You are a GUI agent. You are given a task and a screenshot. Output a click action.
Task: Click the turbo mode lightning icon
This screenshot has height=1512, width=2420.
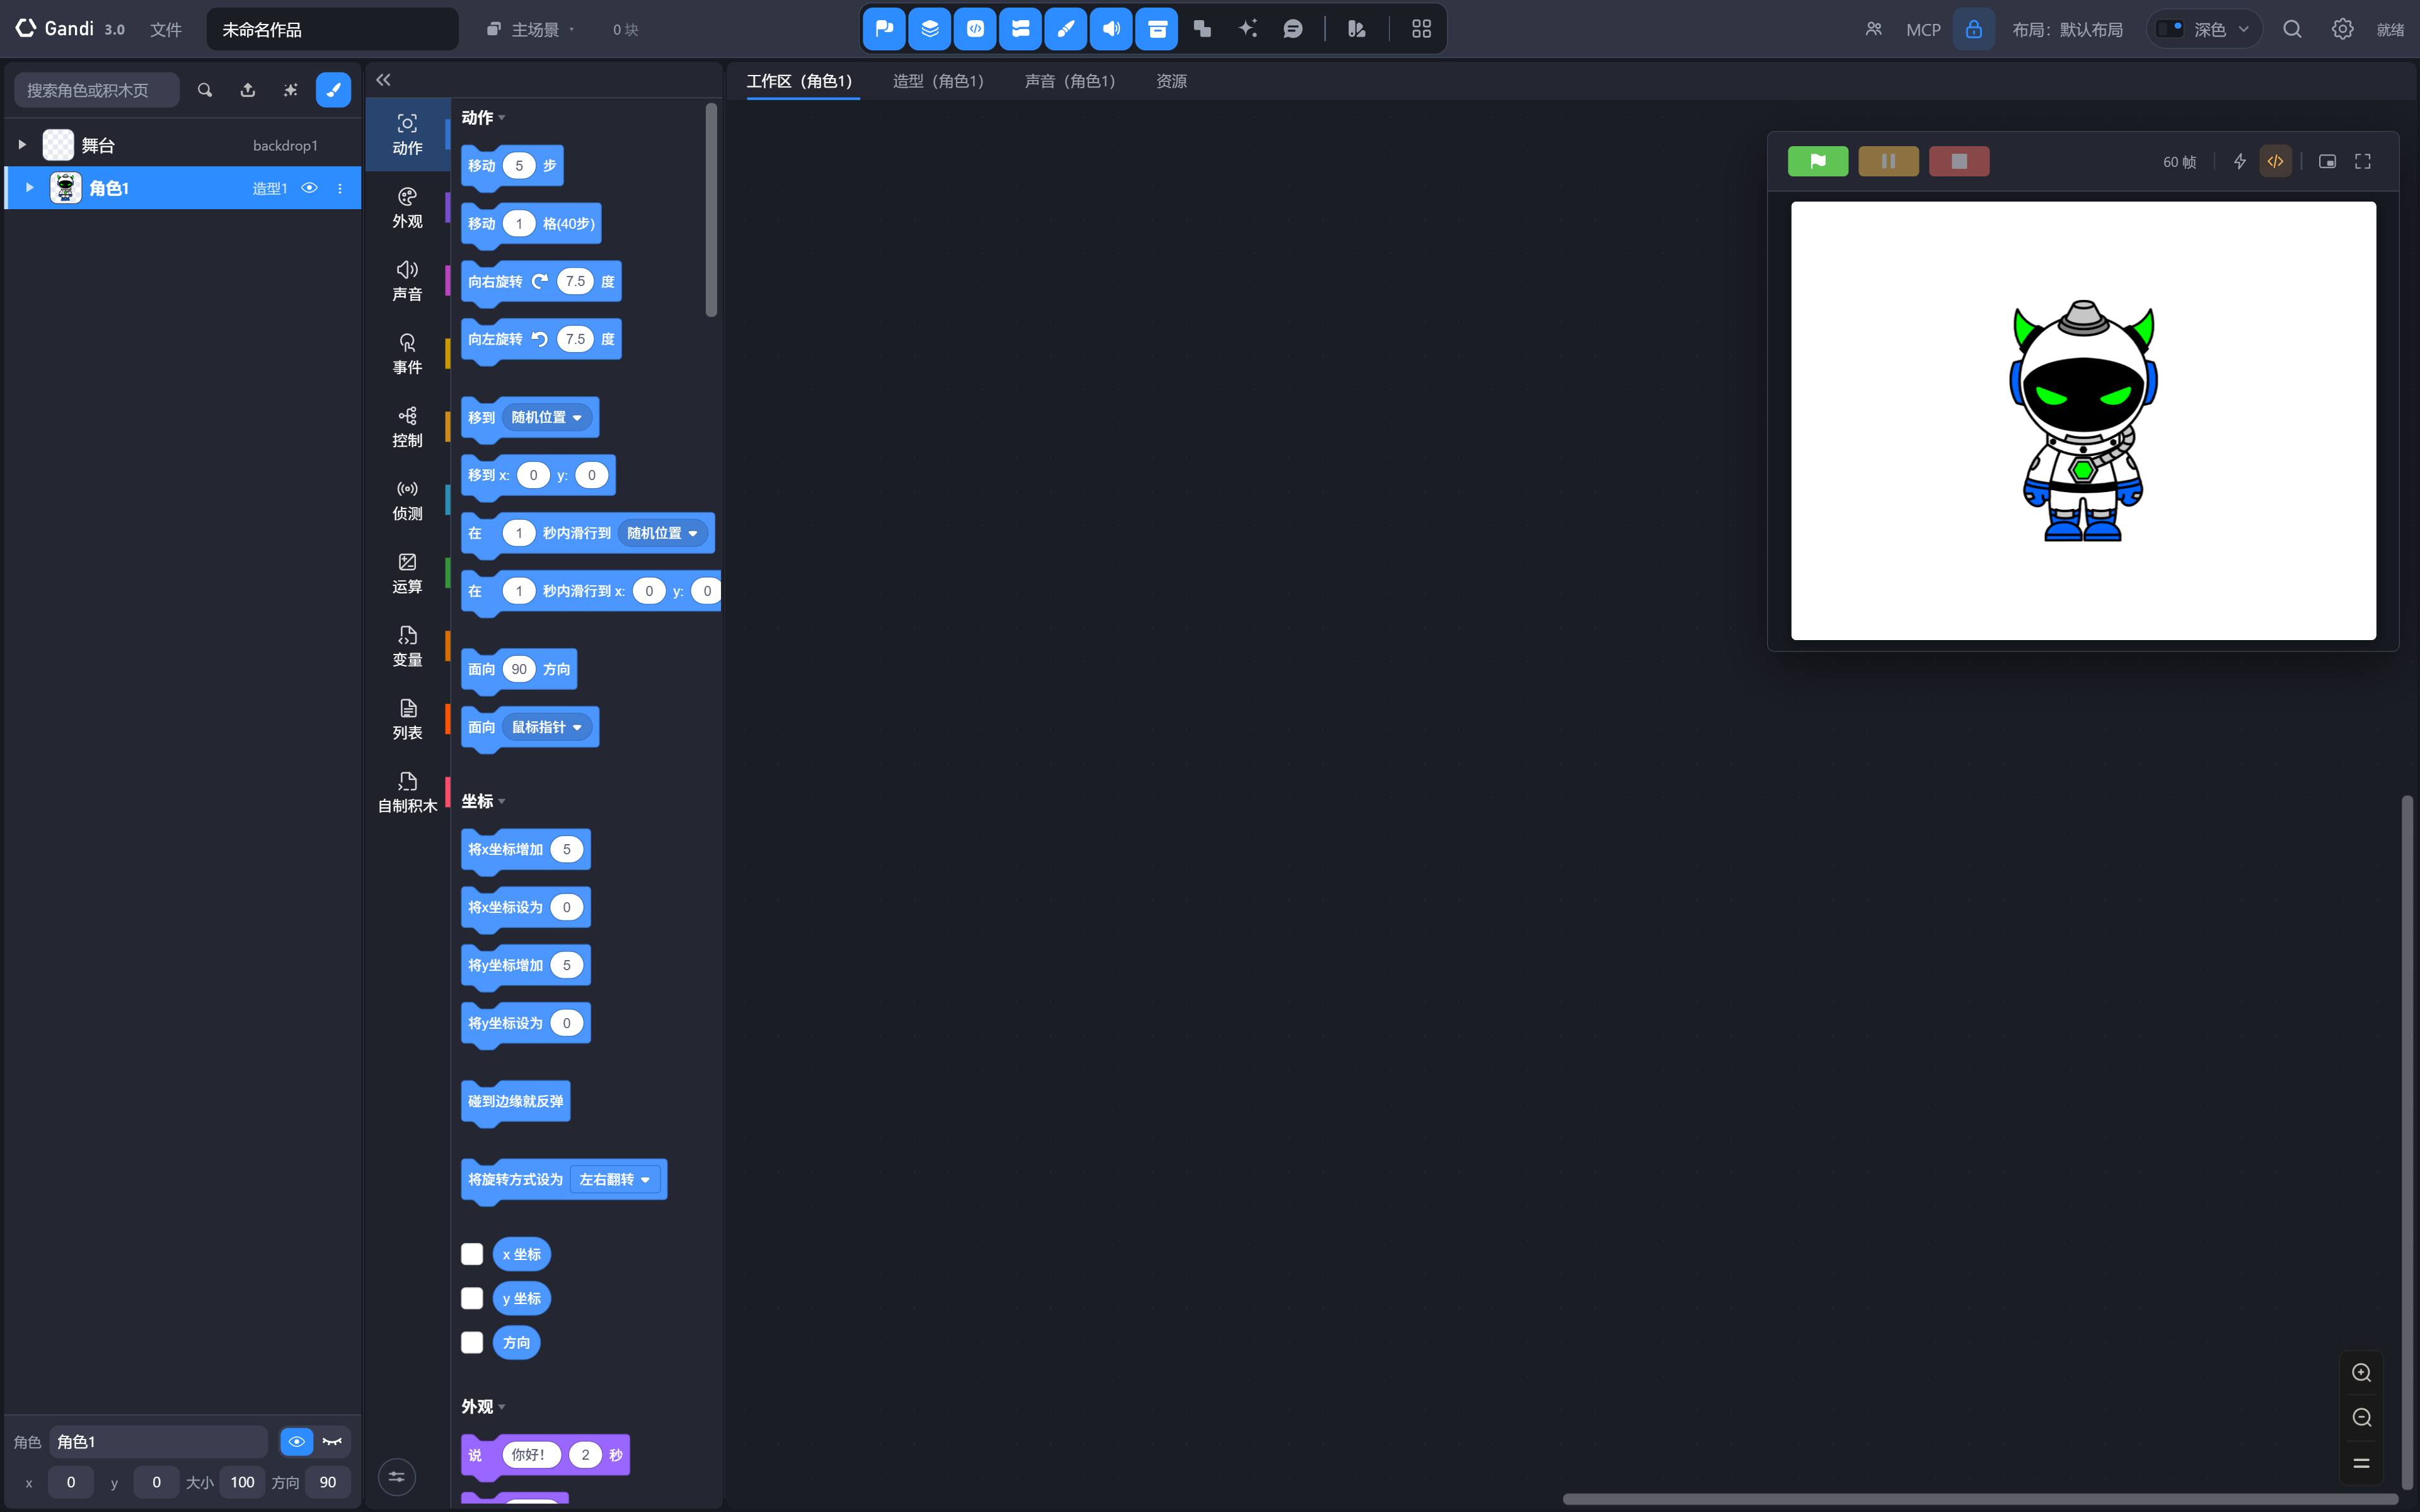pos(2239,161)
